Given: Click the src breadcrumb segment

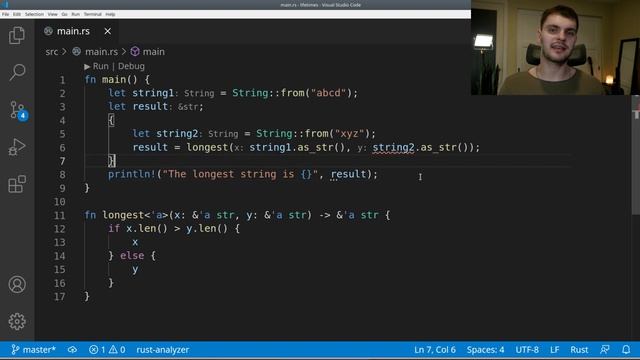Looking at the screenshot, I should coord(52,52).
